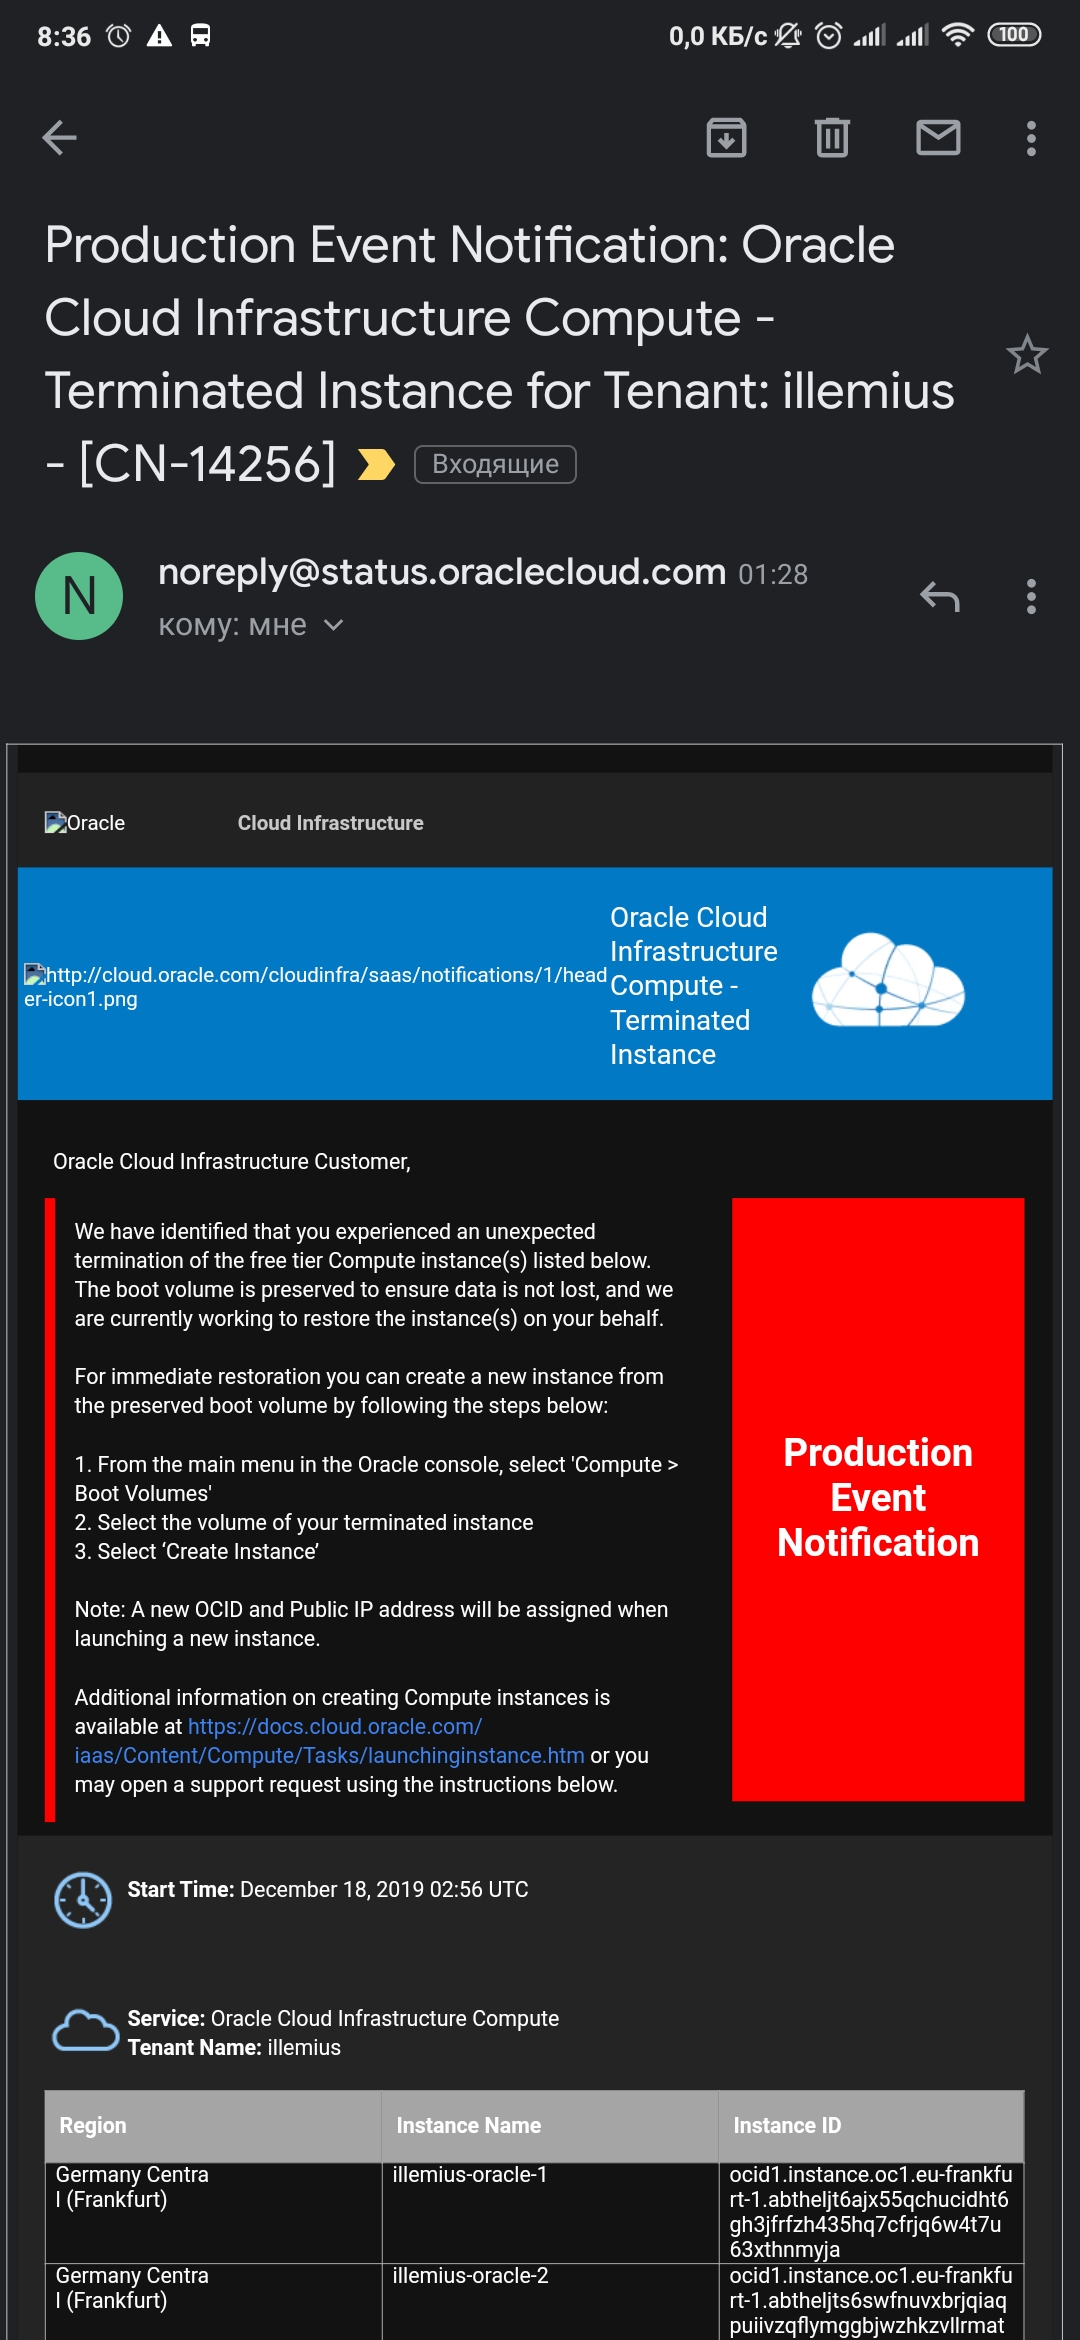Tap the cloud network illustration
1080x2340 pixels.
[x=888, y=981]
